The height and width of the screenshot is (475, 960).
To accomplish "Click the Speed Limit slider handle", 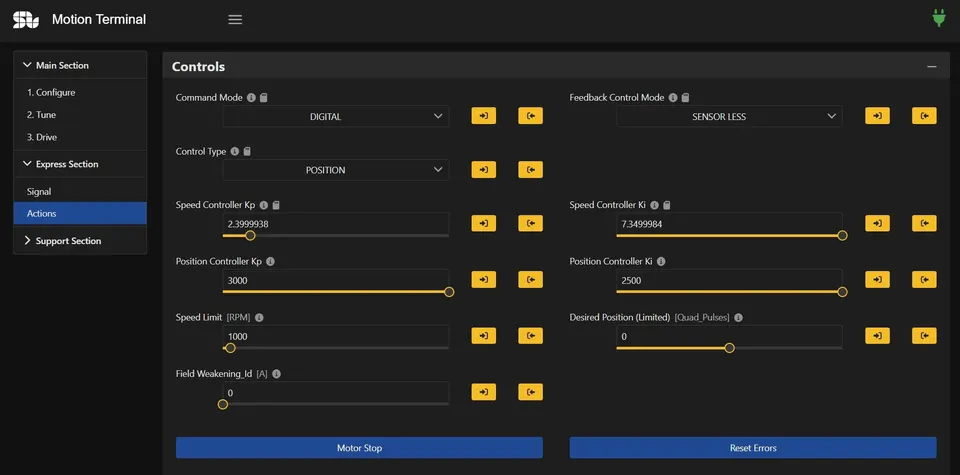I will pos(230,348).
